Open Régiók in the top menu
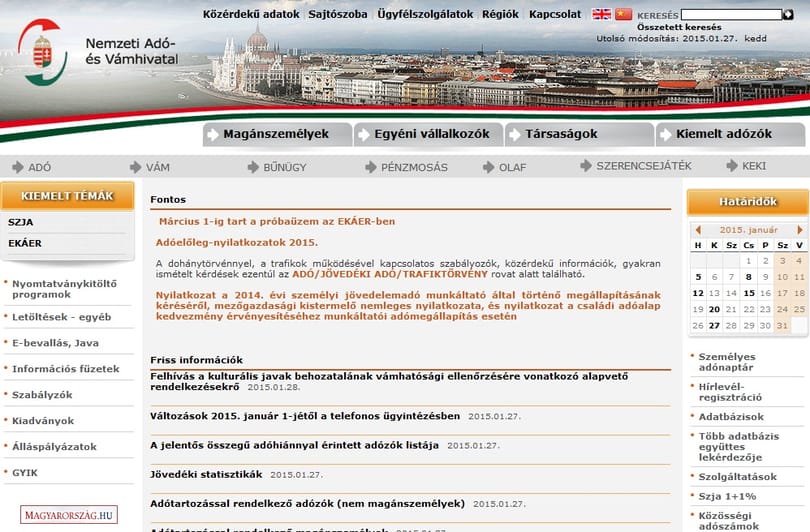This screenshot has width=810, height=532. pos(500,14)
